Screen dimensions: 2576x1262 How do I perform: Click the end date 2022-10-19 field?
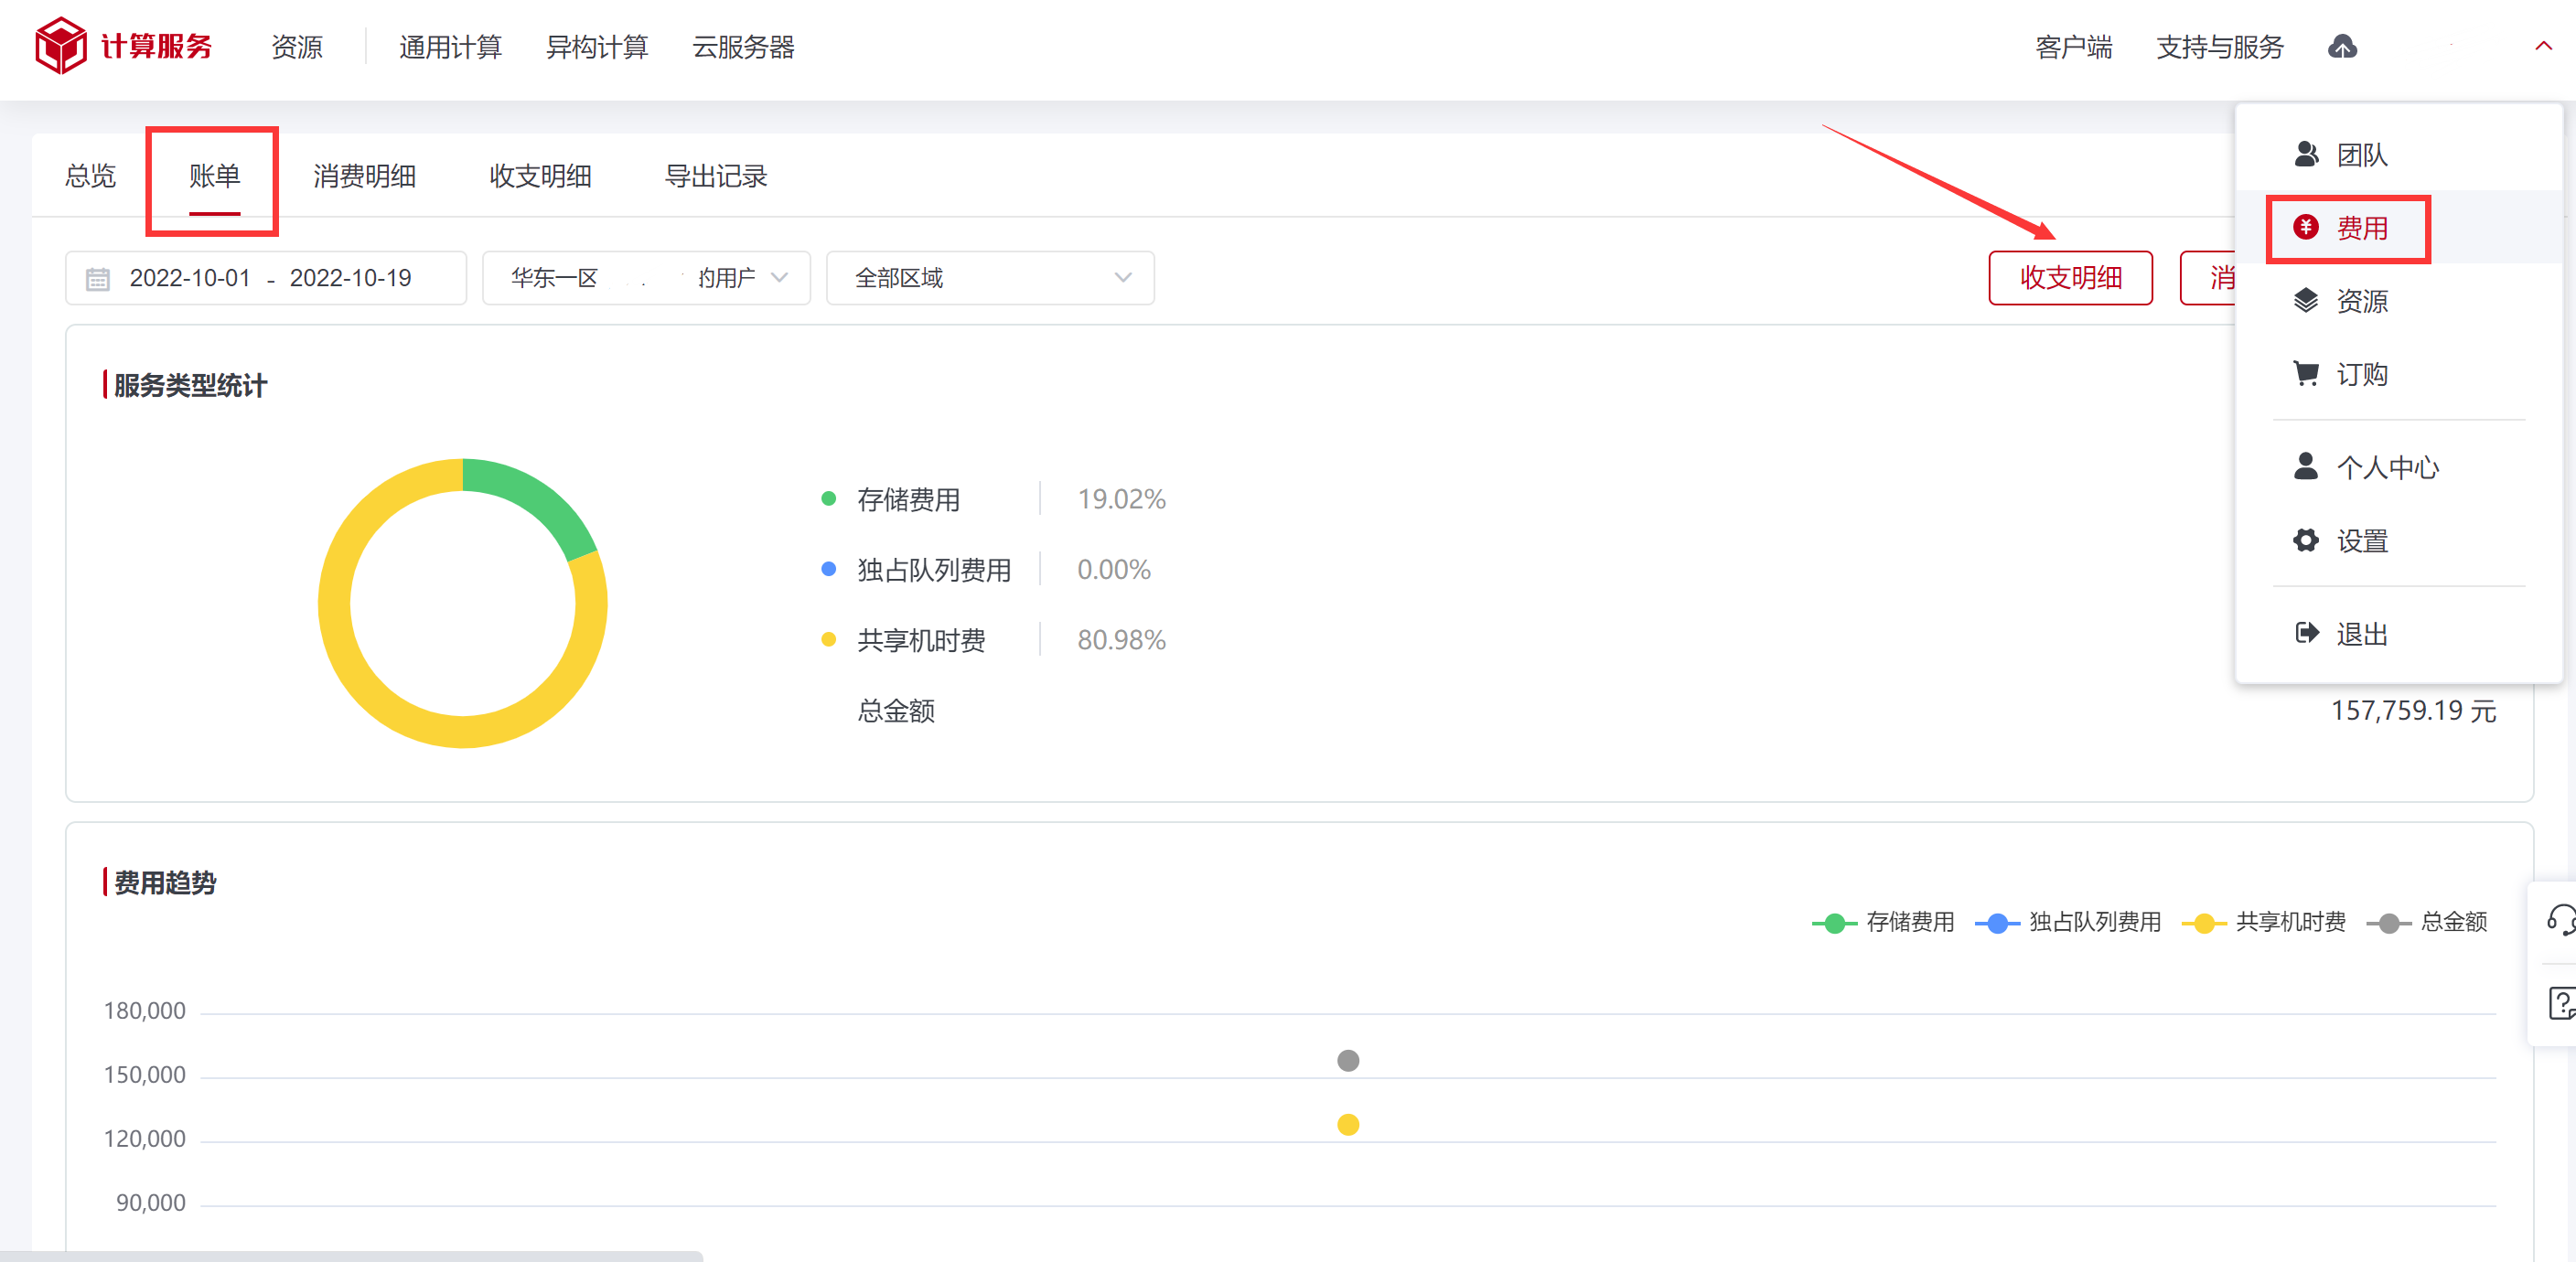350,278
